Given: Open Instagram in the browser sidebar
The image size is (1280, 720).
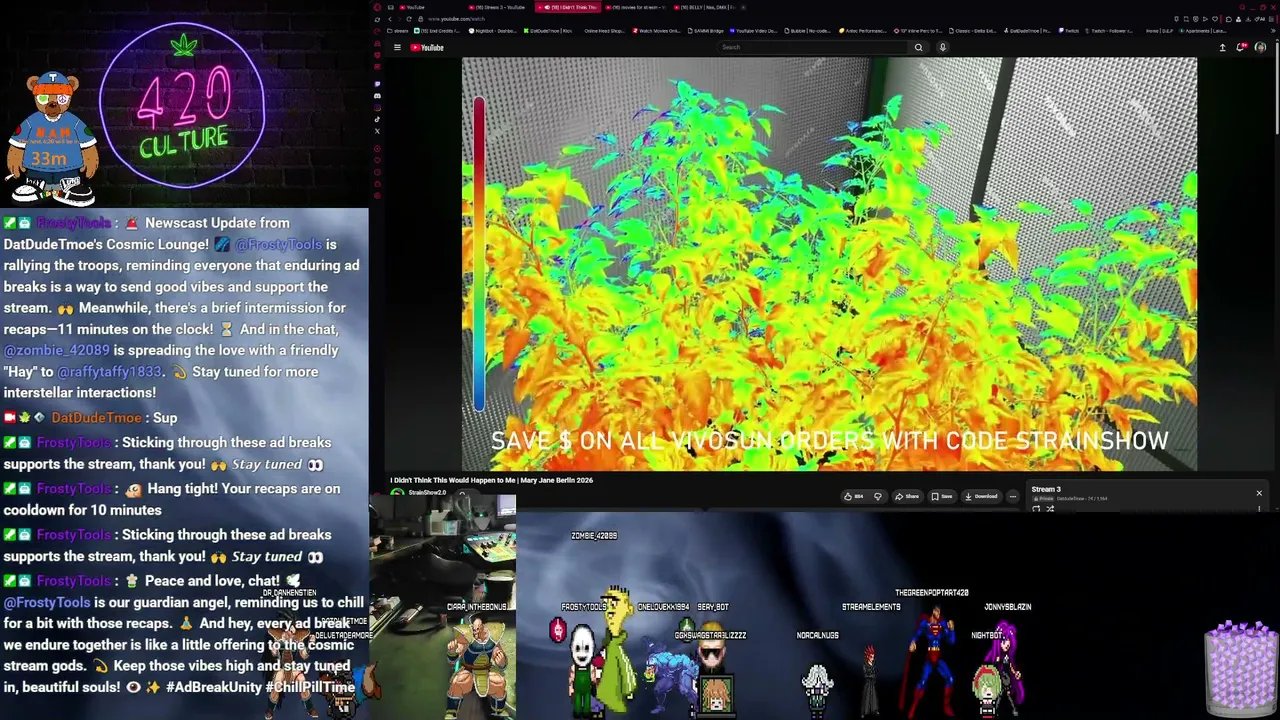Looking at the screenshot, I should pos(377,108).
